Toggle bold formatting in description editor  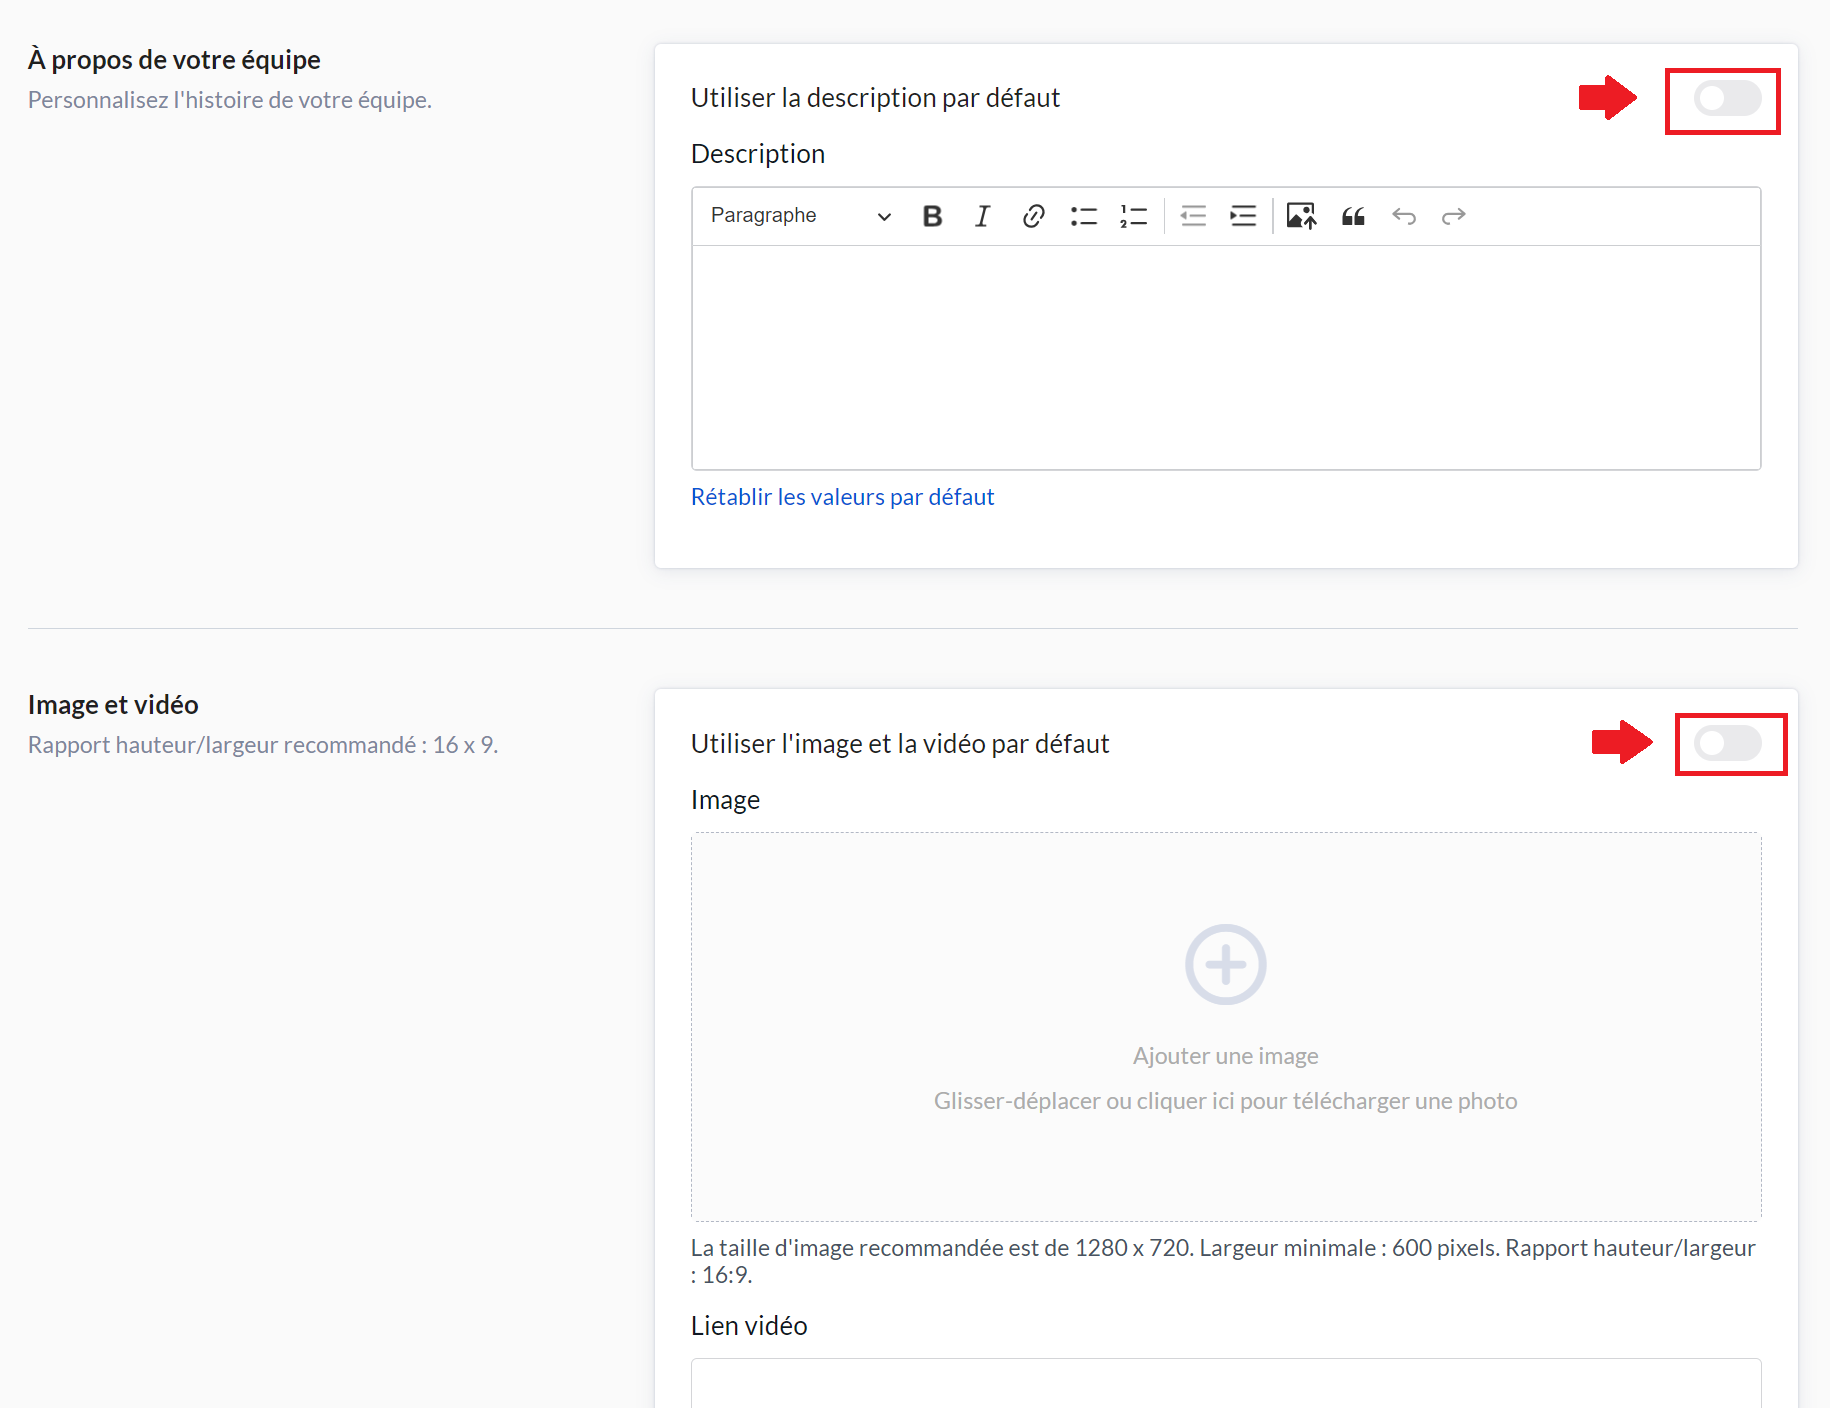(x=932, y=216)
